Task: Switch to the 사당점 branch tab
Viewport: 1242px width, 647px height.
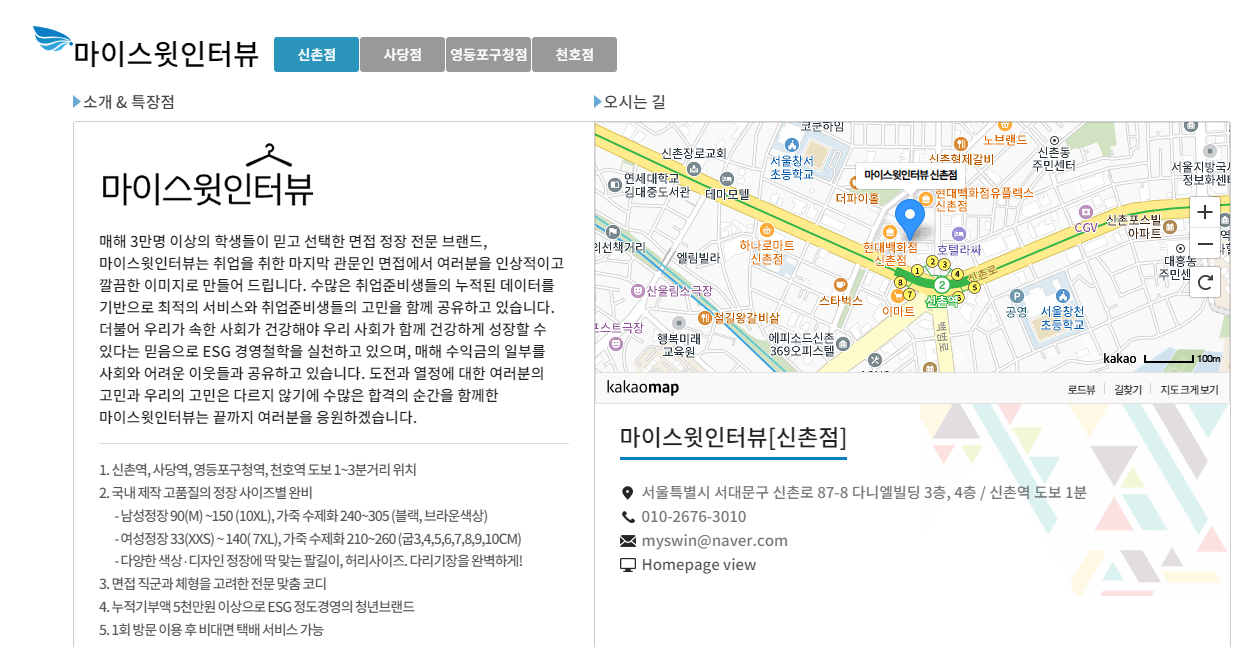Action: (x=402, y=55)
